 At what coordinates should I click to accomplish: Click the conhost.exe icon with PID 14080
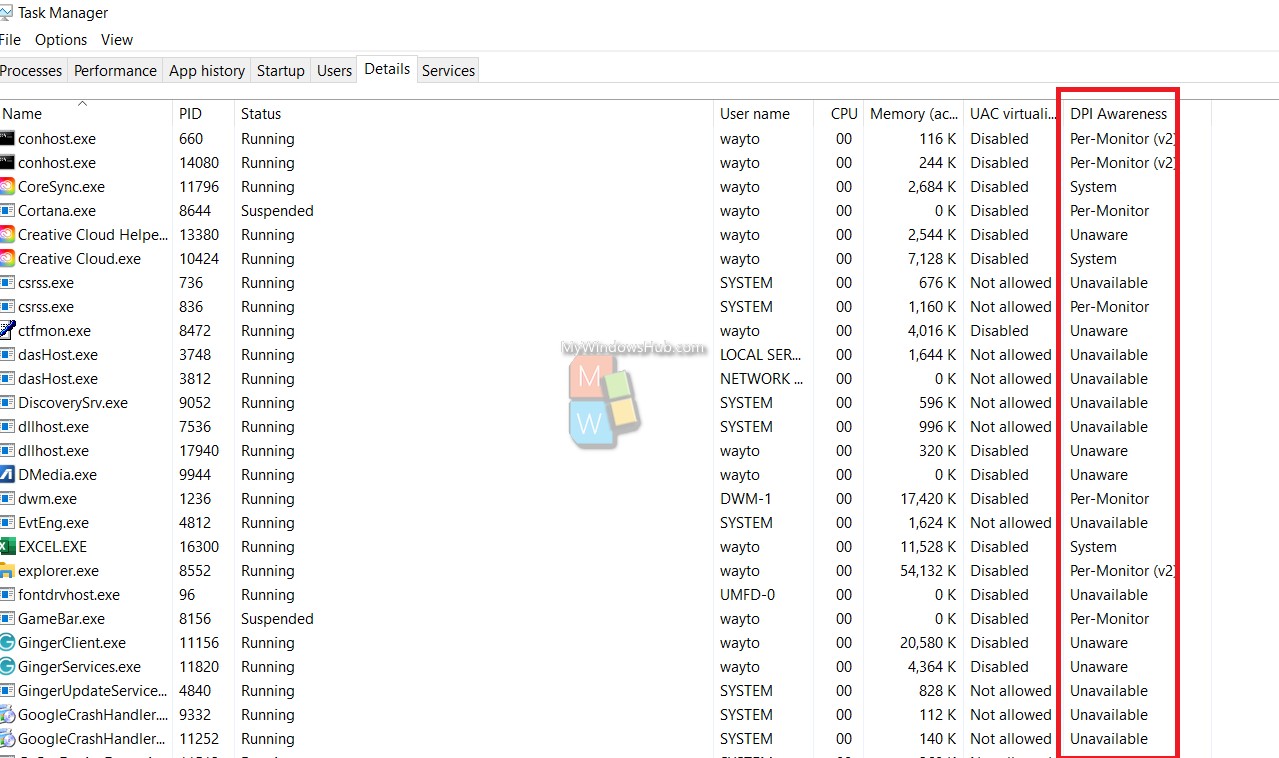tap(8, 163)
